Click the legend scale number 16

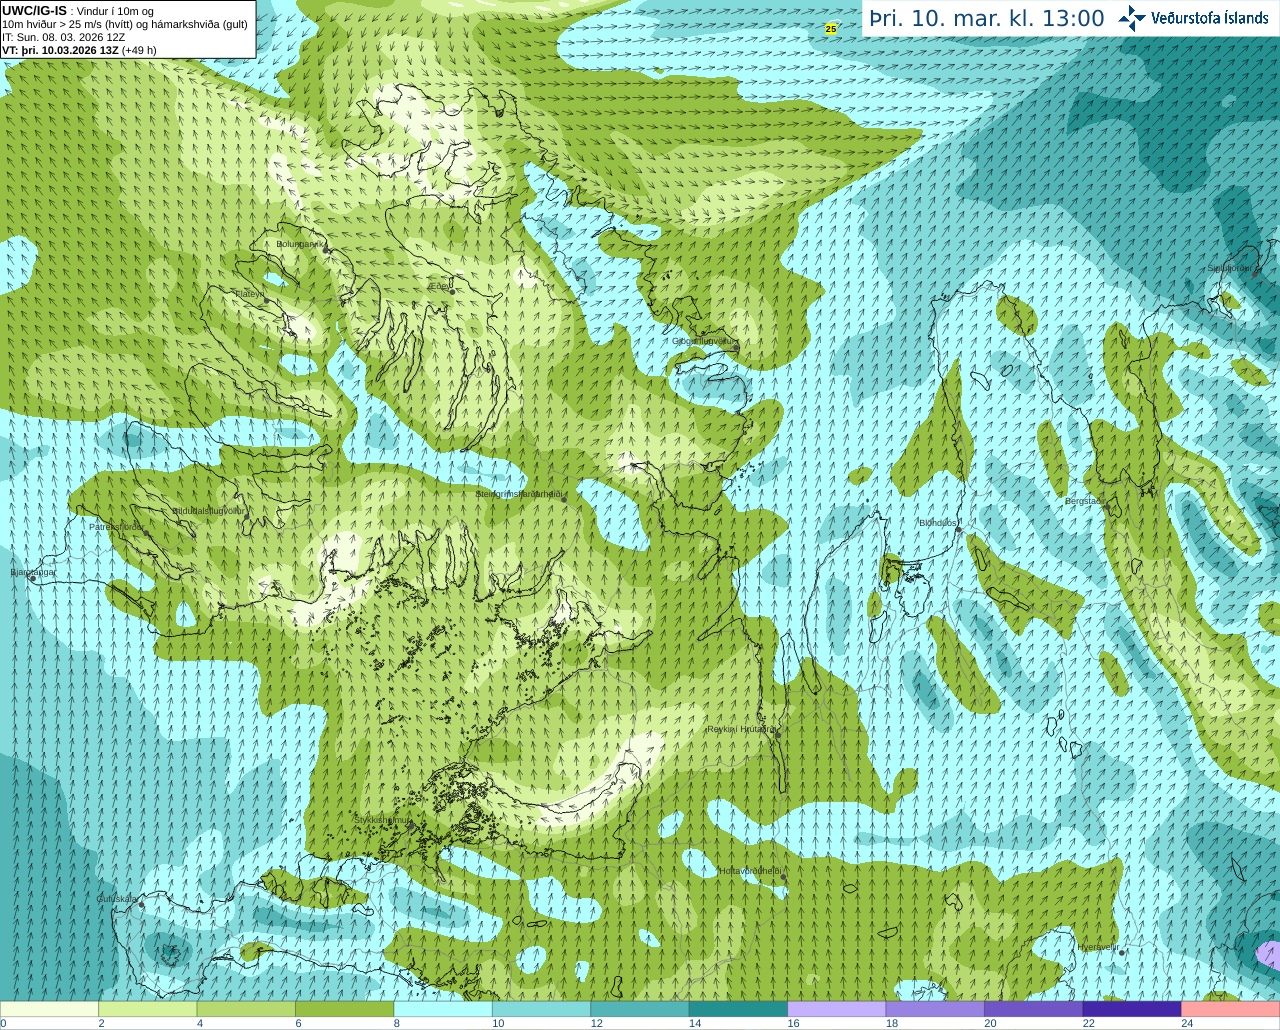point(794,1023)
